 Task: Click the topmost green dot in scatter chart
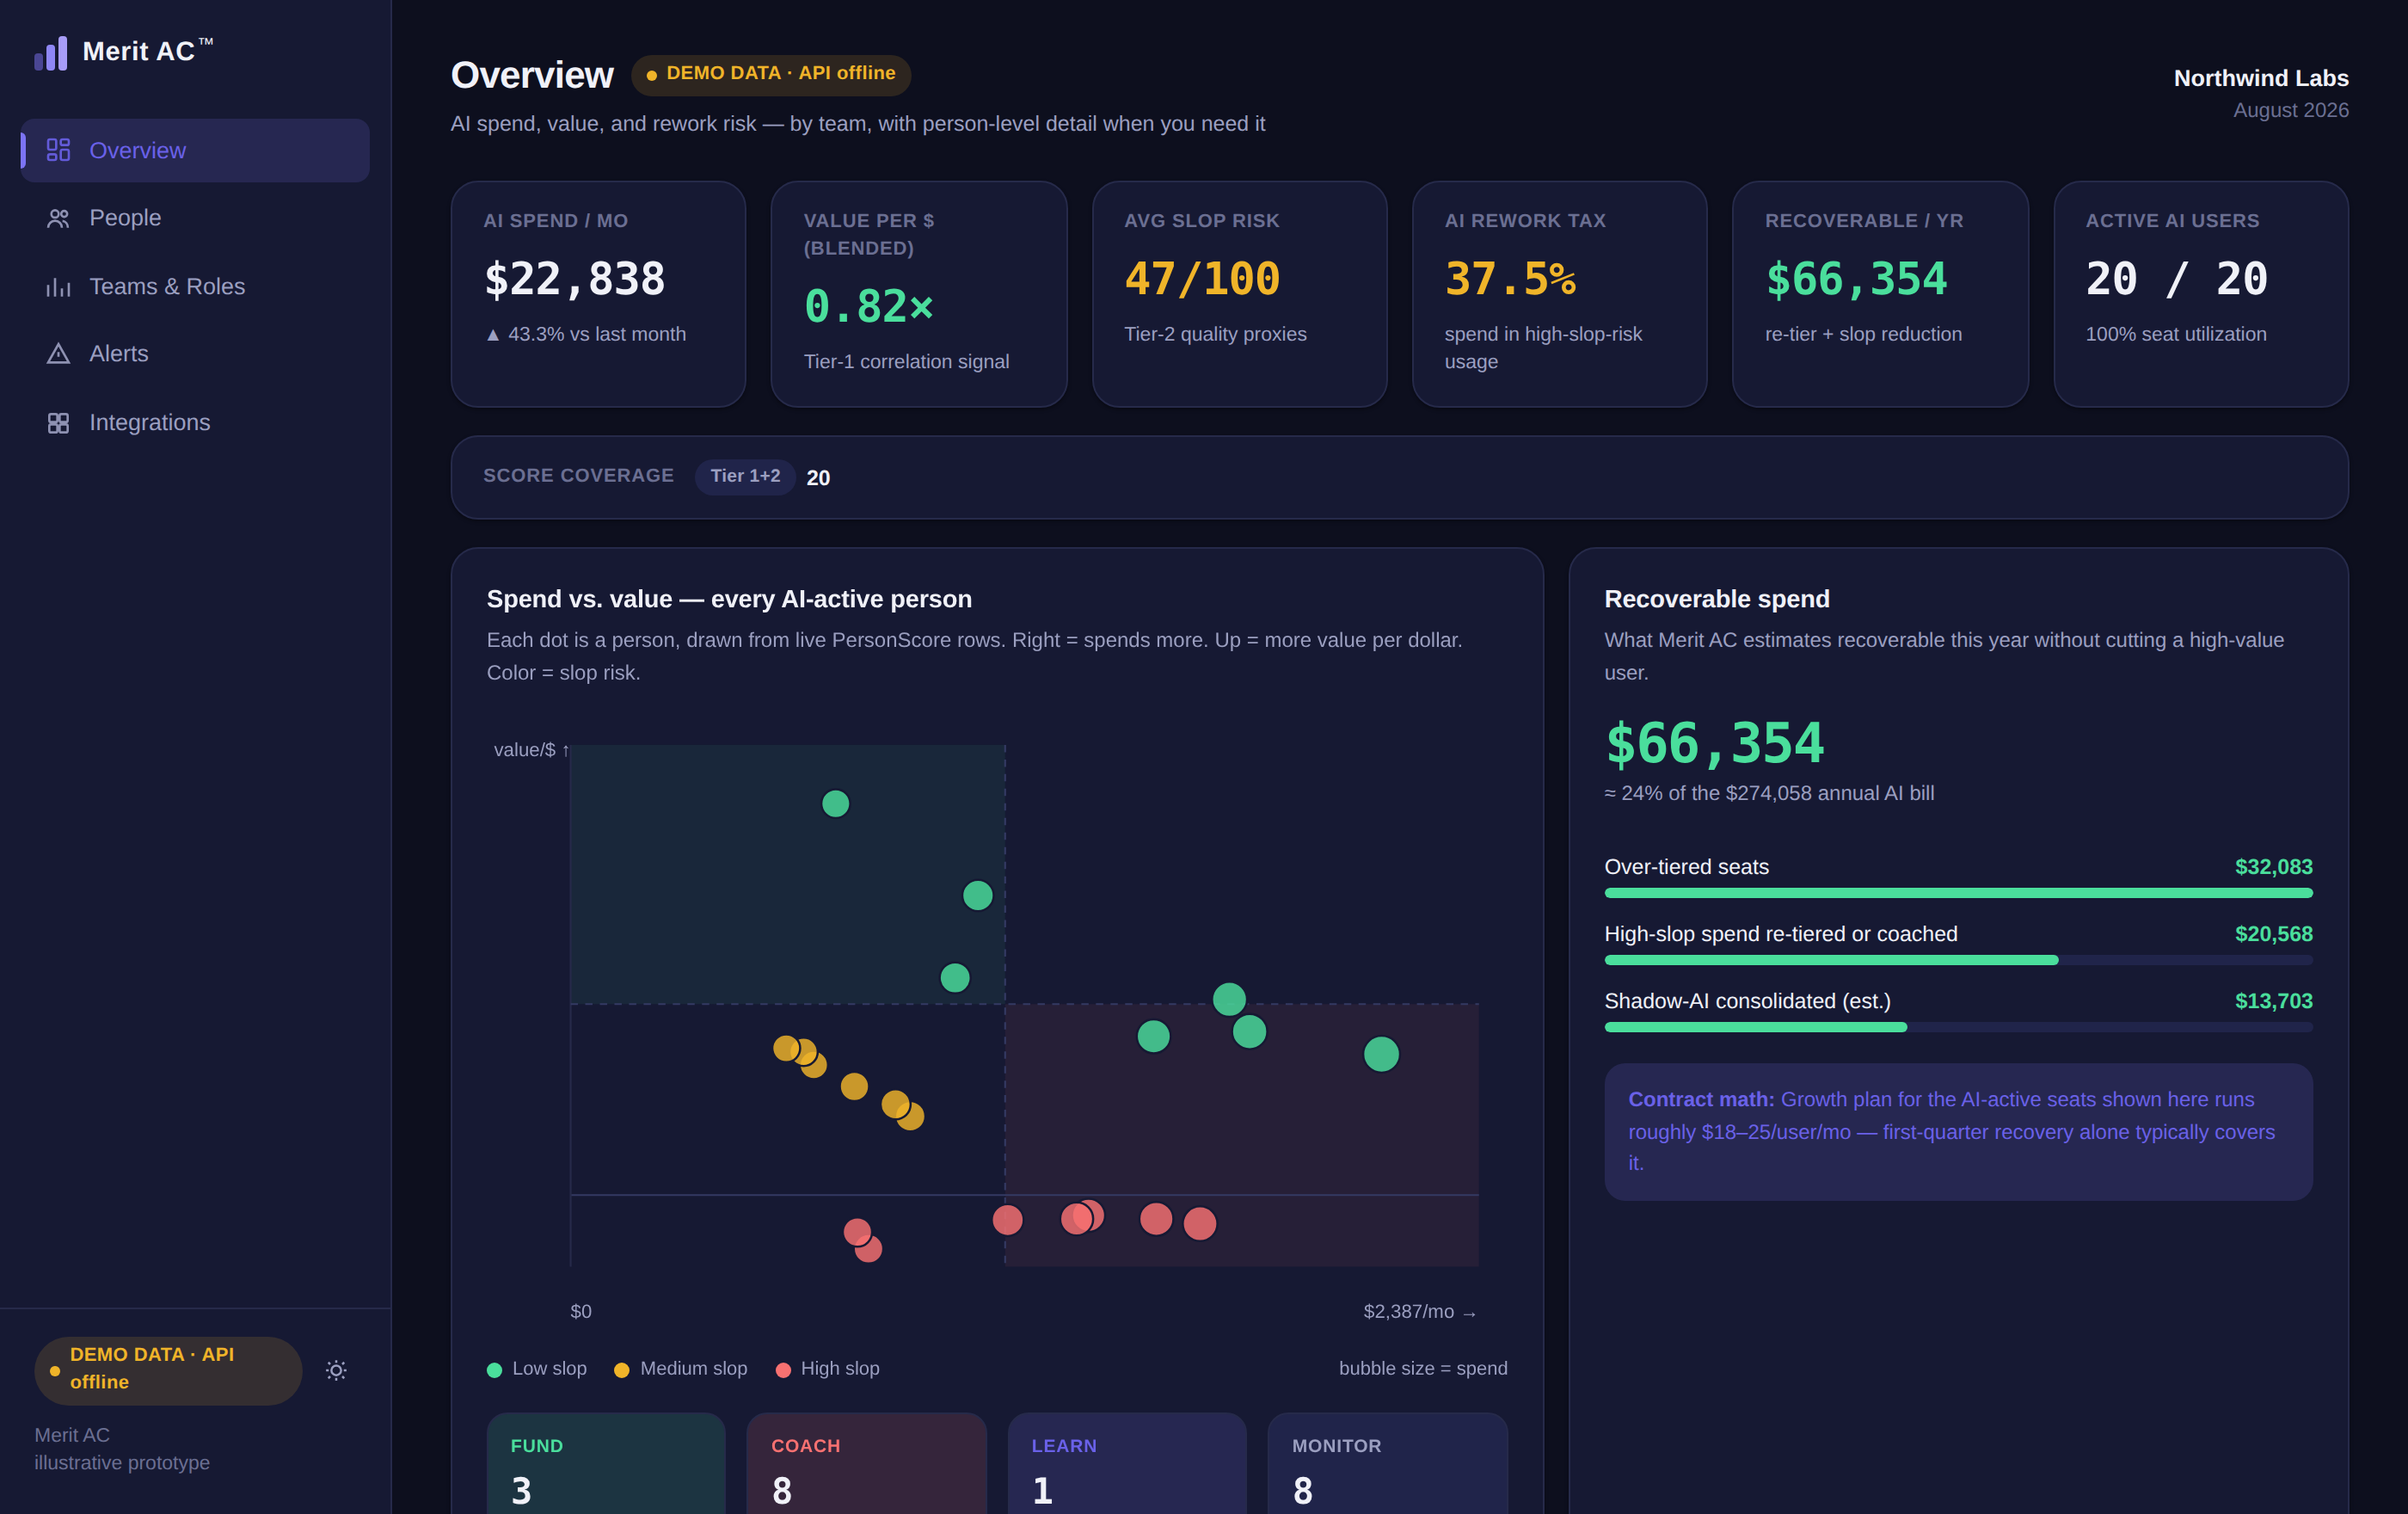pyautogui.click(x=835, y=804)
